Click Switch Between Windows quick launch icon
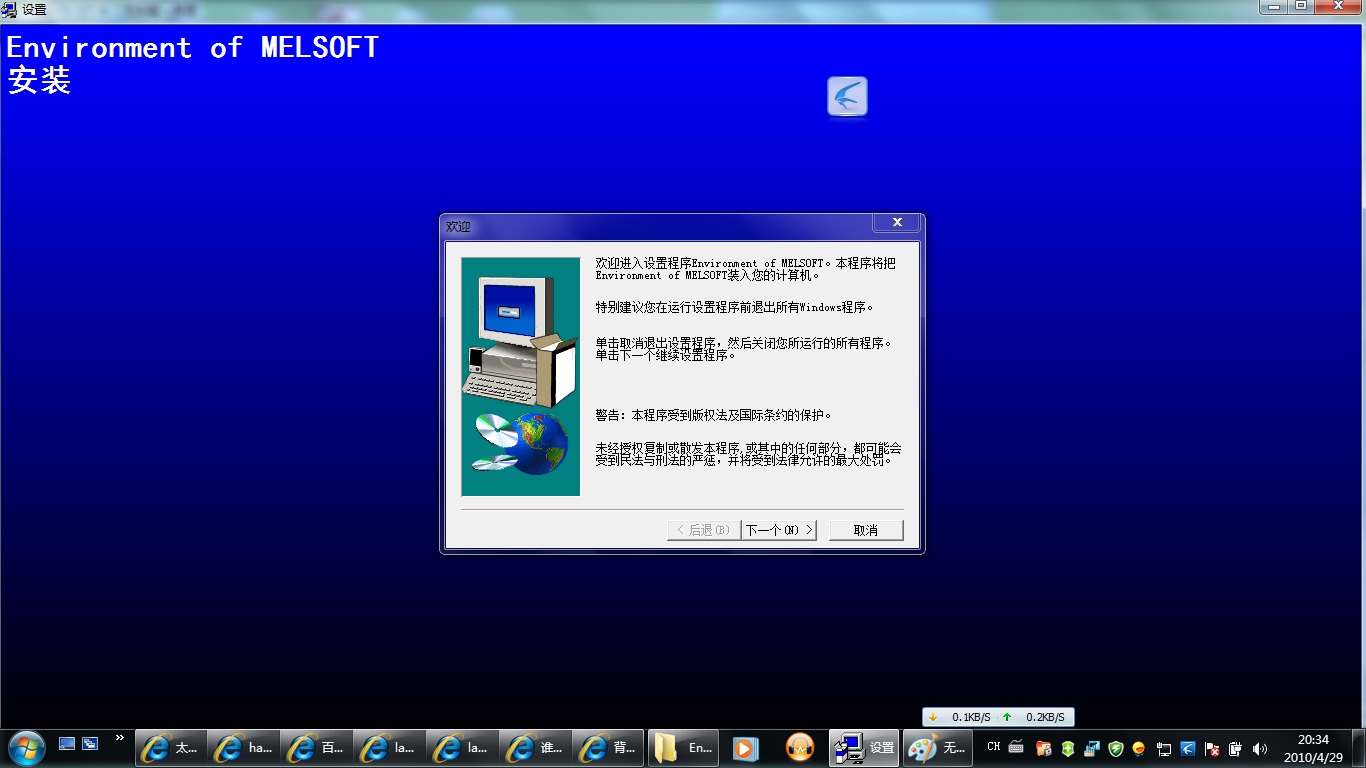The height and width of the screenshot is (768, 1366). (90, 743)
